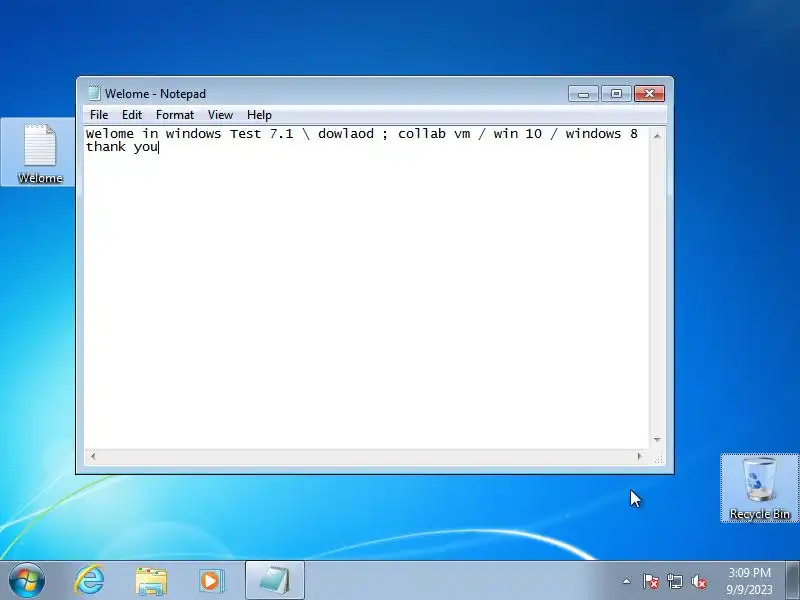This screenshot has width=800, height=600.
Task: Click the word "dowlaod" in the text
Action: pyautogui.click(x=345, y=134)
